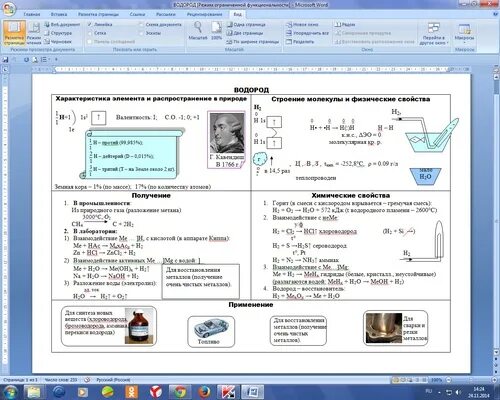Screen dimensions: 500x400
Task: Open Google Chrome from taskbar
Action: [180, 392]
